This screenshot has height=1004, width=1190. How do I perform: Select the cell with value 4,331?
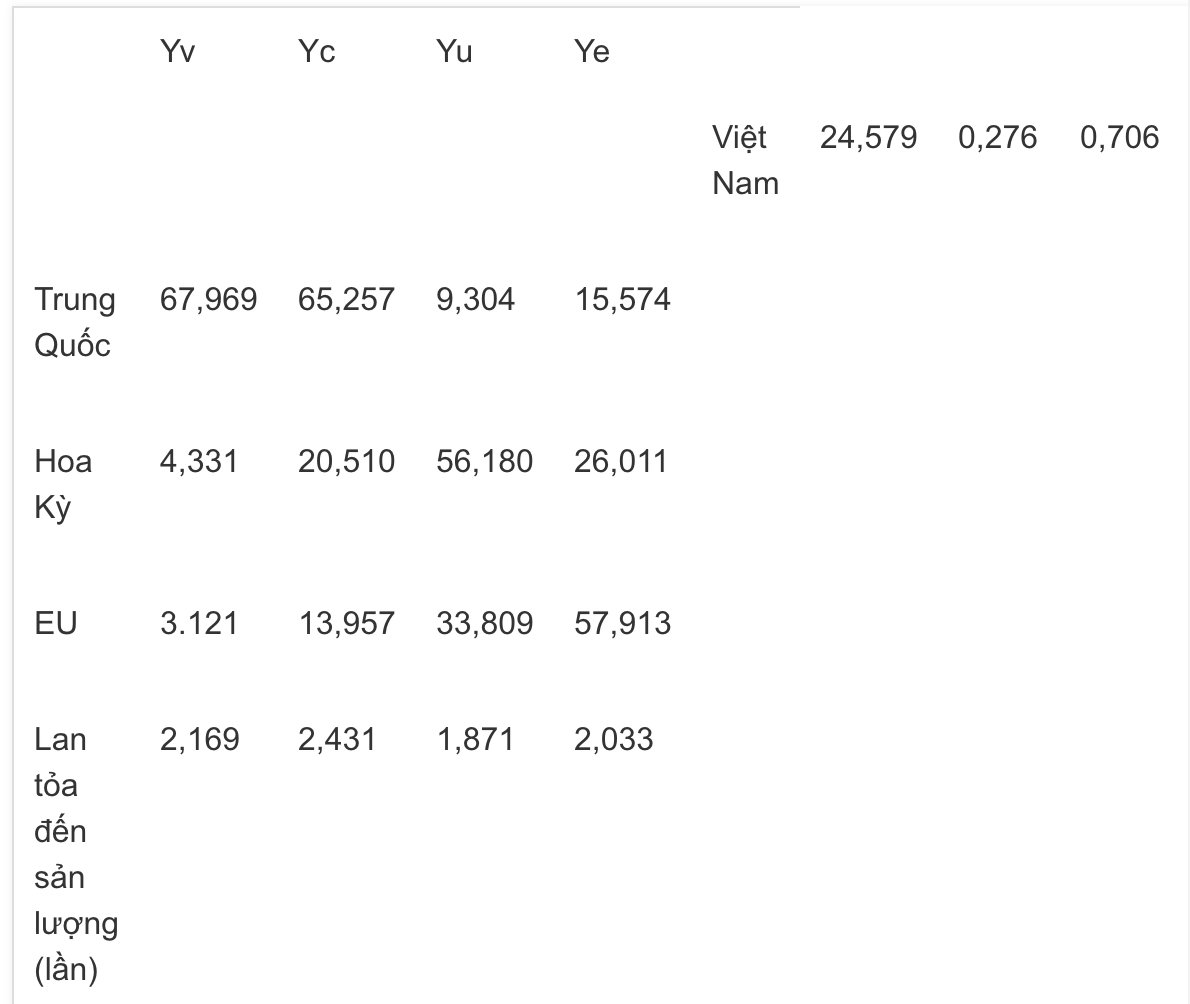[199, 461]
